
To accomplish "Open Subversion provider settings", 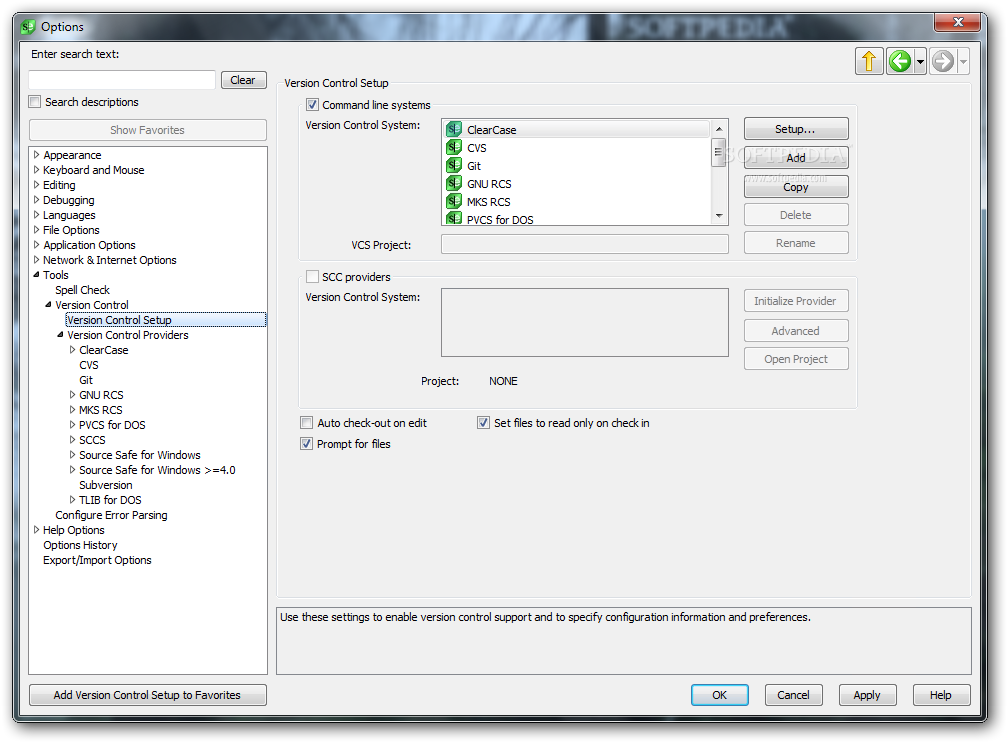I will pyautogui.click(x=105, y=485).
